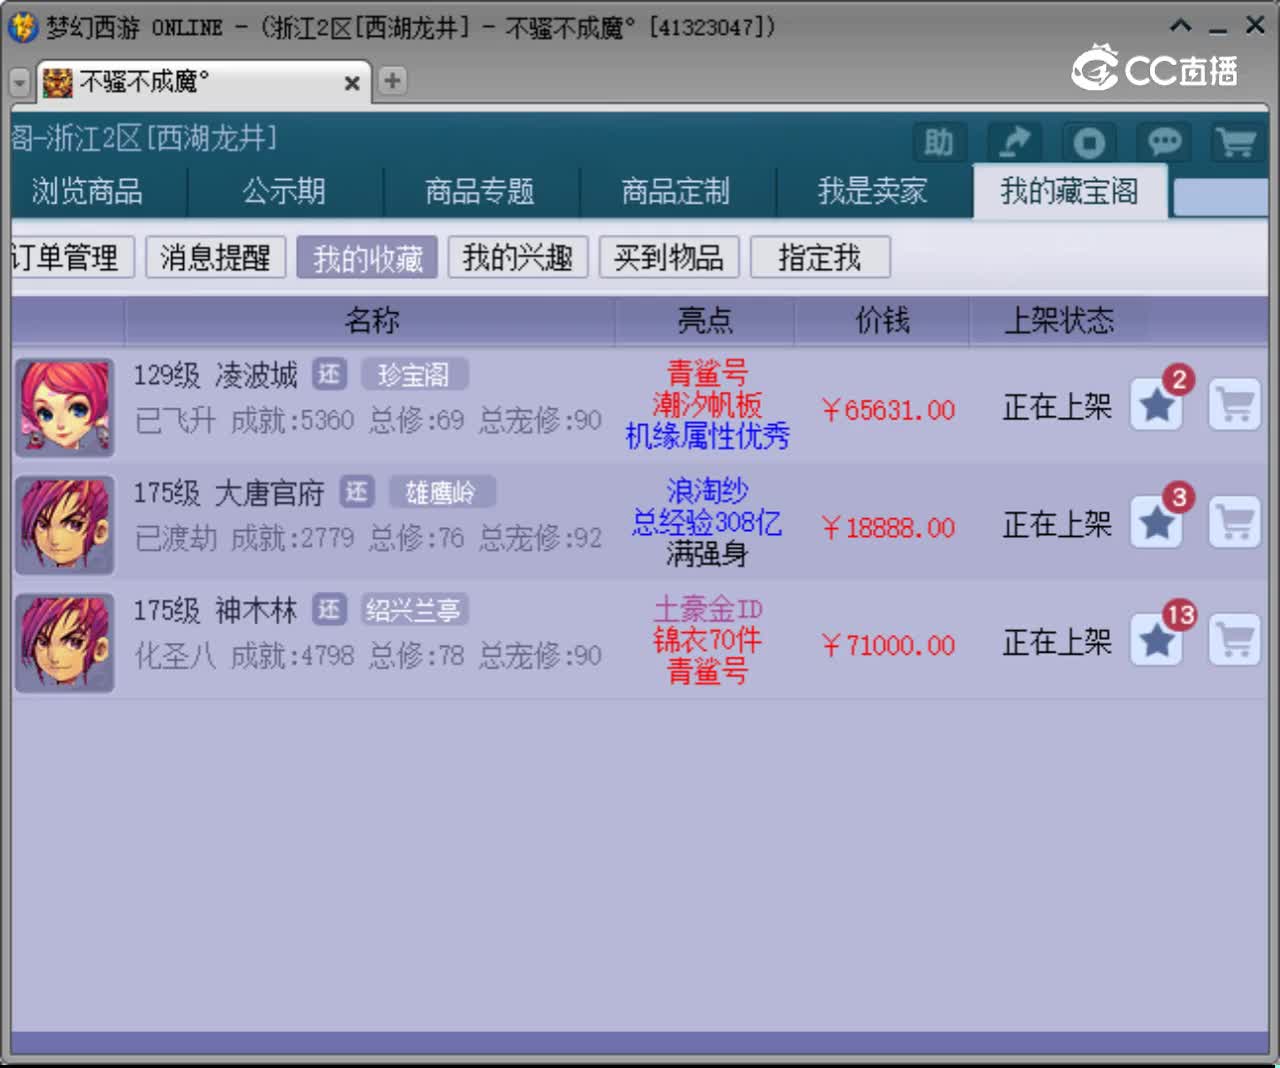1280x1068 pixels.
Task: Click the round record icon in header
Action: (1089, 142)
